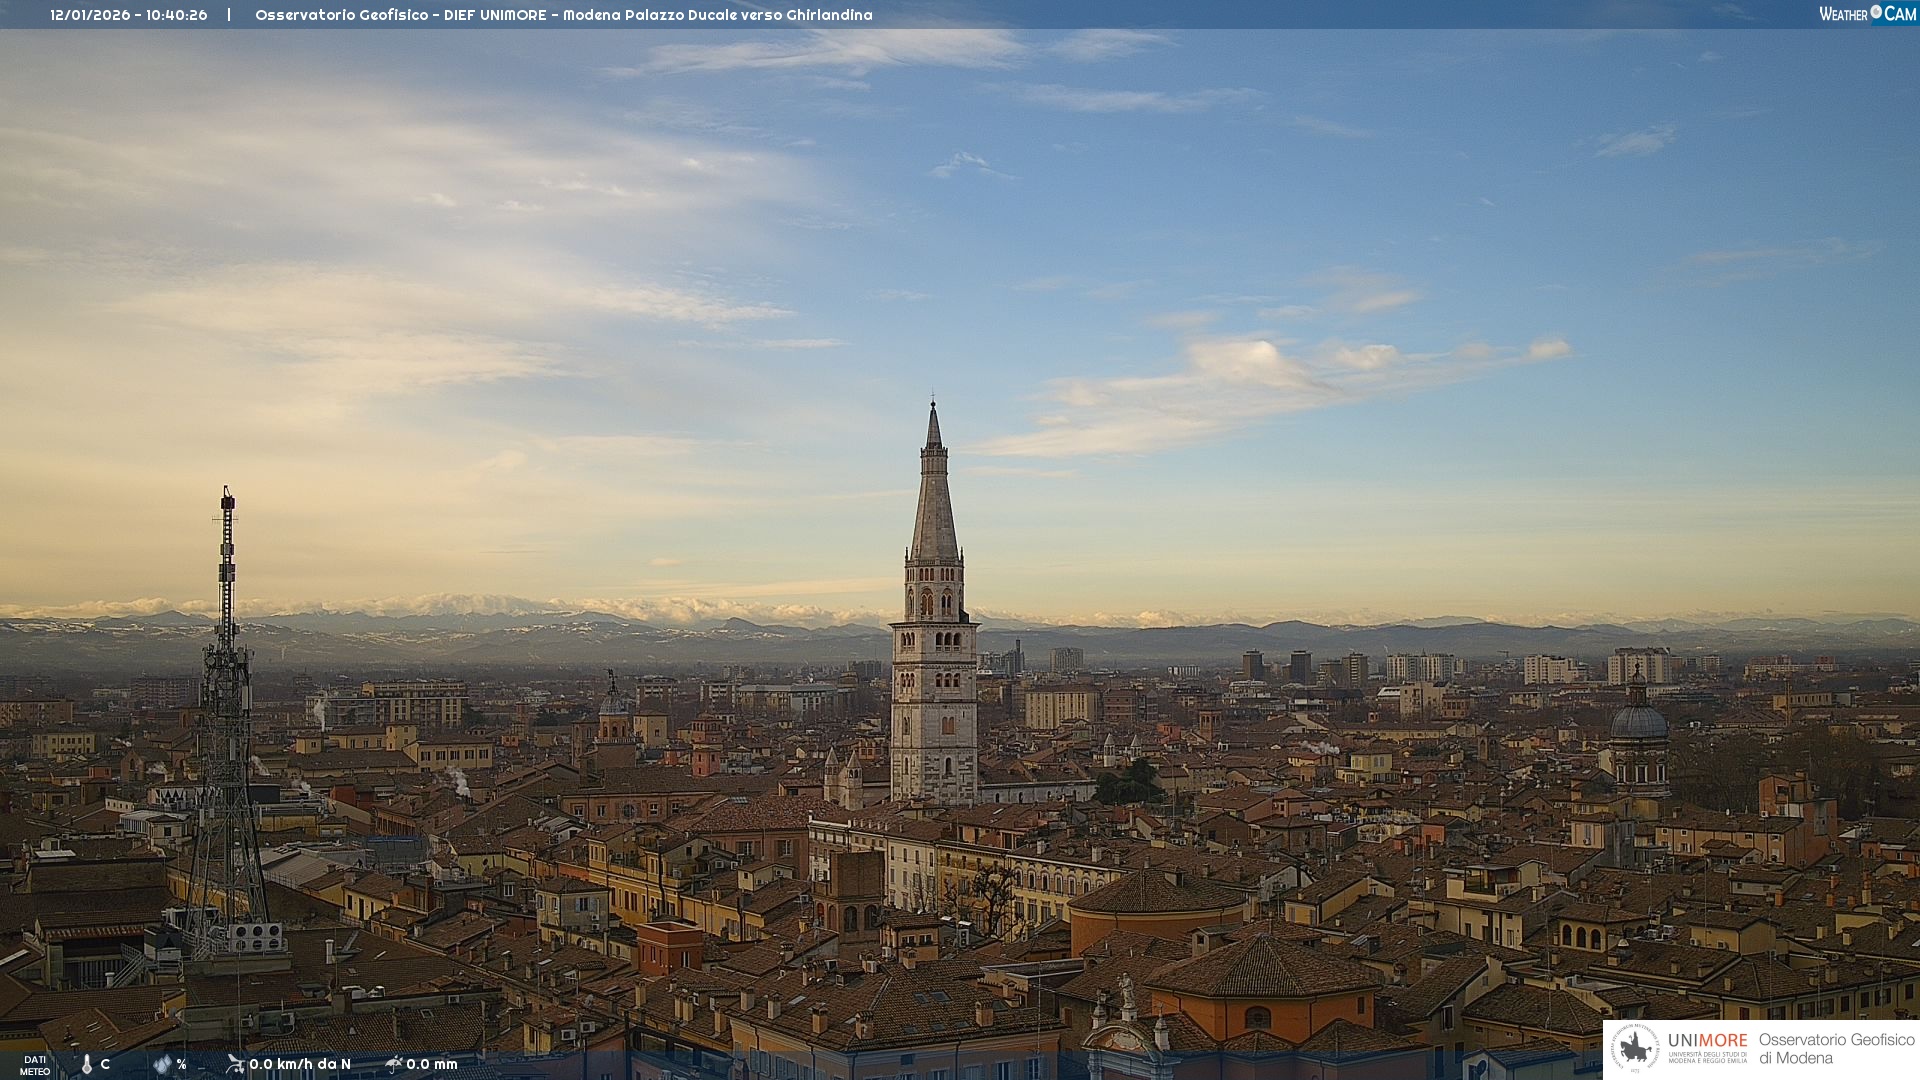Click the rain umbrella icon
This screenshot has width=1920, height=1080.
394,1064
